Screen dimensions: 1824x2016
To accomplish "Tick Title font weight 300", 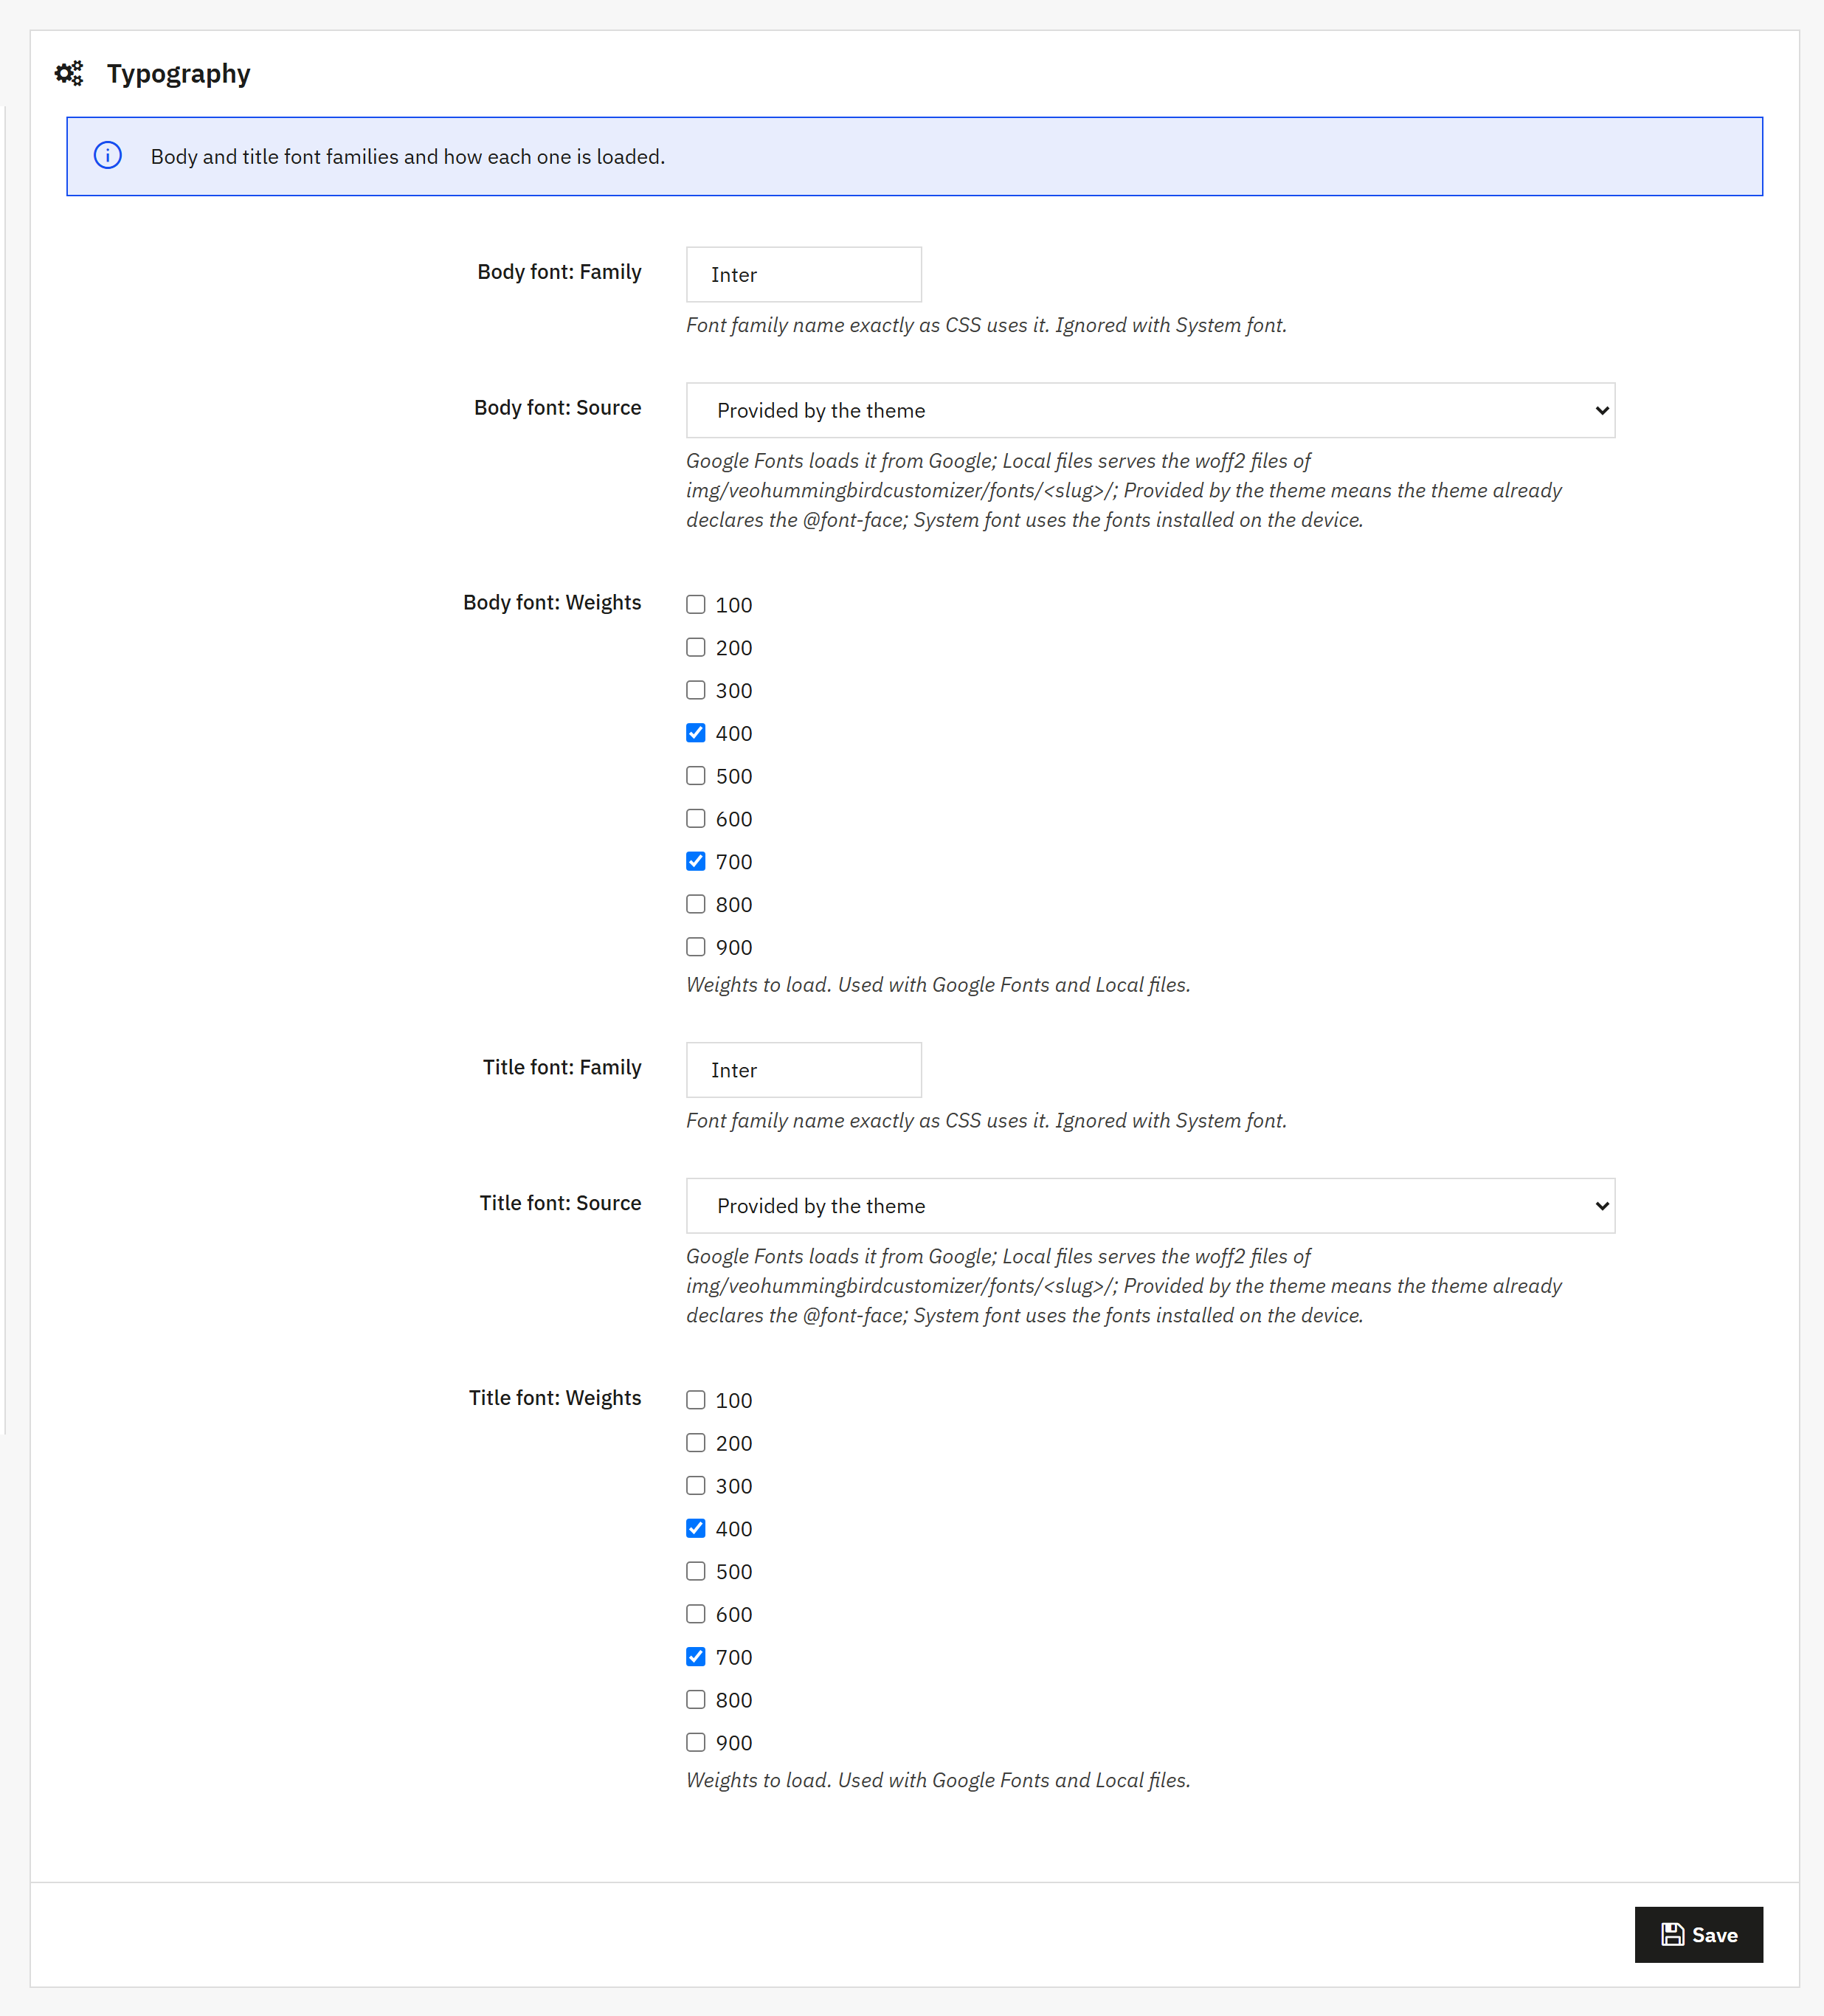I will [x=696, y=1486].
